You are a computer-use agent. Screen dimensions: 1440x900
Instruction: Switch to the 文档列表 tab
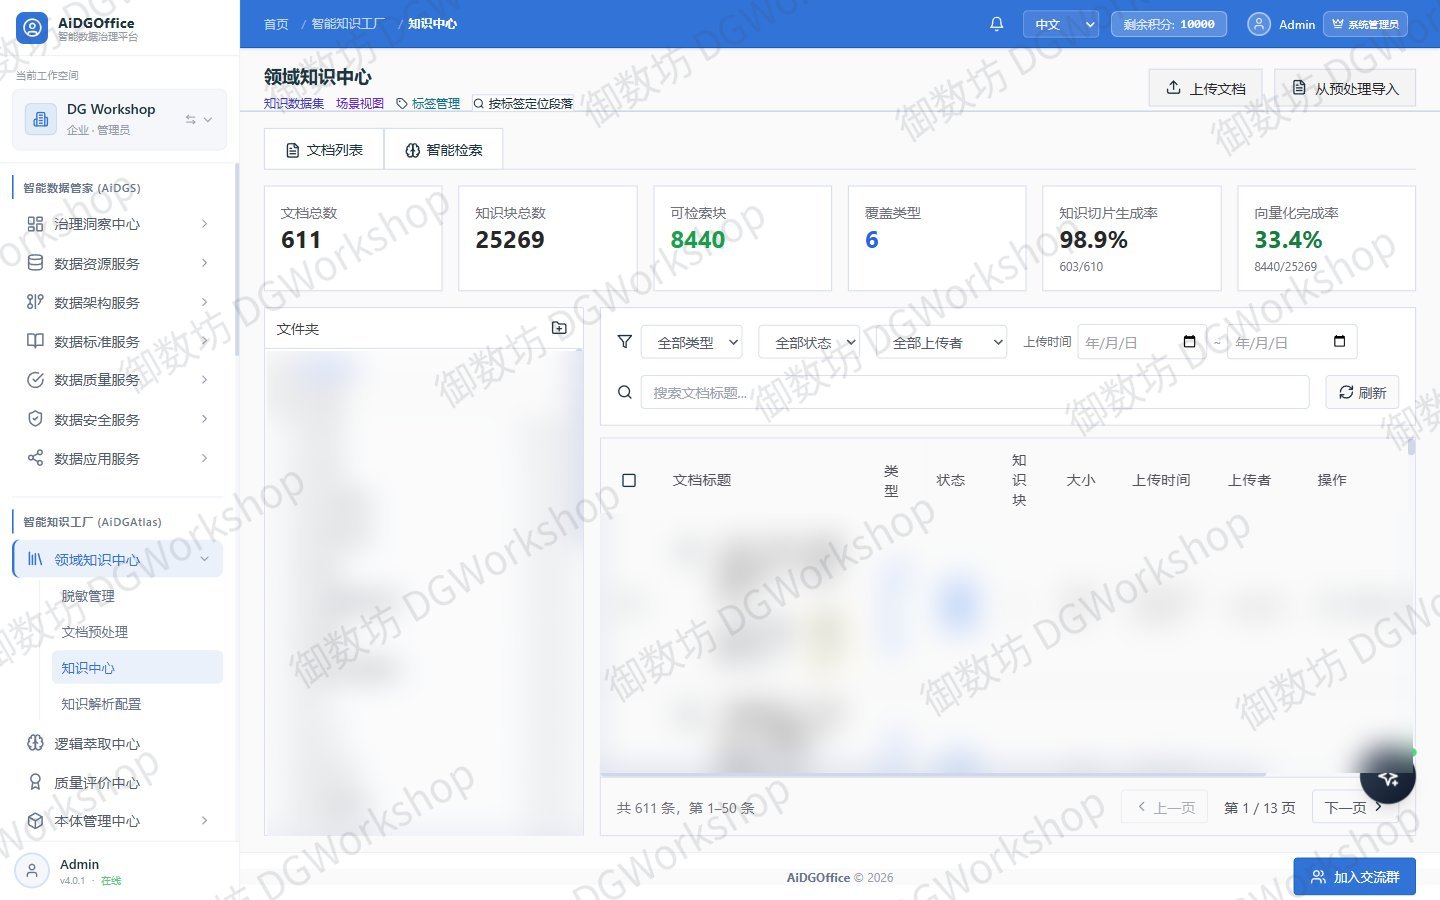click(324, 150)
